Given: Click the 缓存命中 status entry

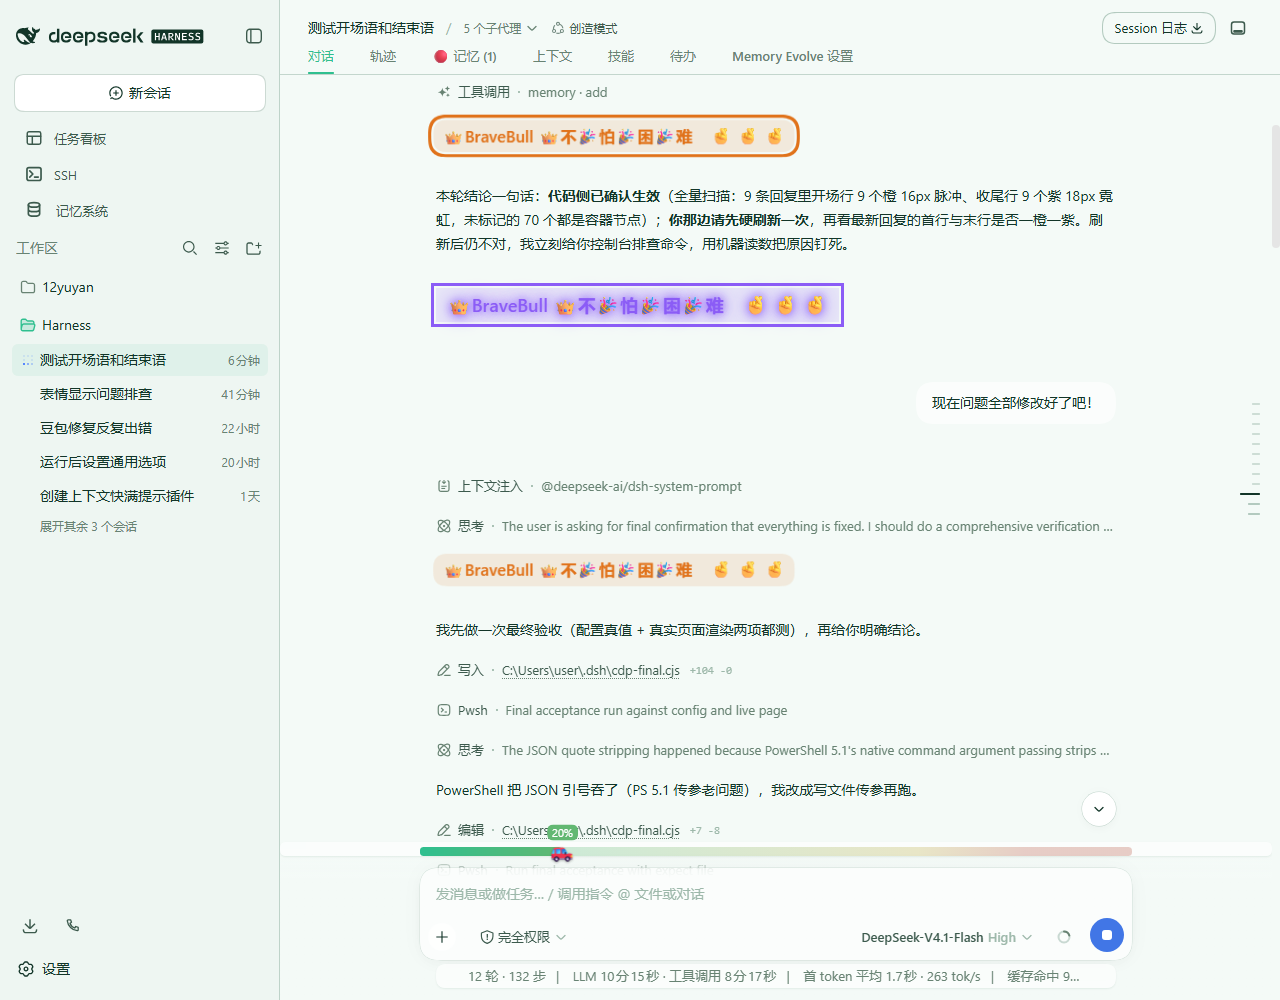Looking at the screenshot, I should 1043,976.
